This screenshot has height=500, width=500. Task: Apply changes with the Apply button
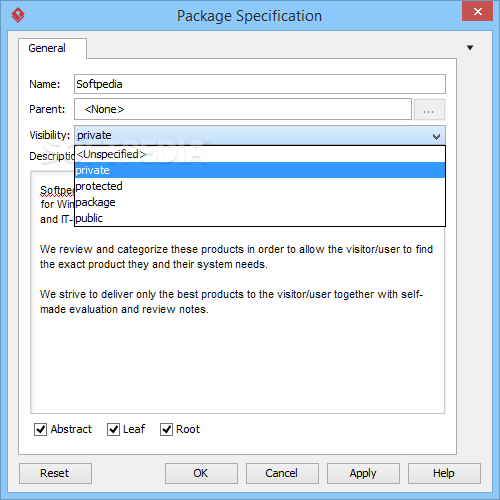pyautogui.click(x=363, y=473)
